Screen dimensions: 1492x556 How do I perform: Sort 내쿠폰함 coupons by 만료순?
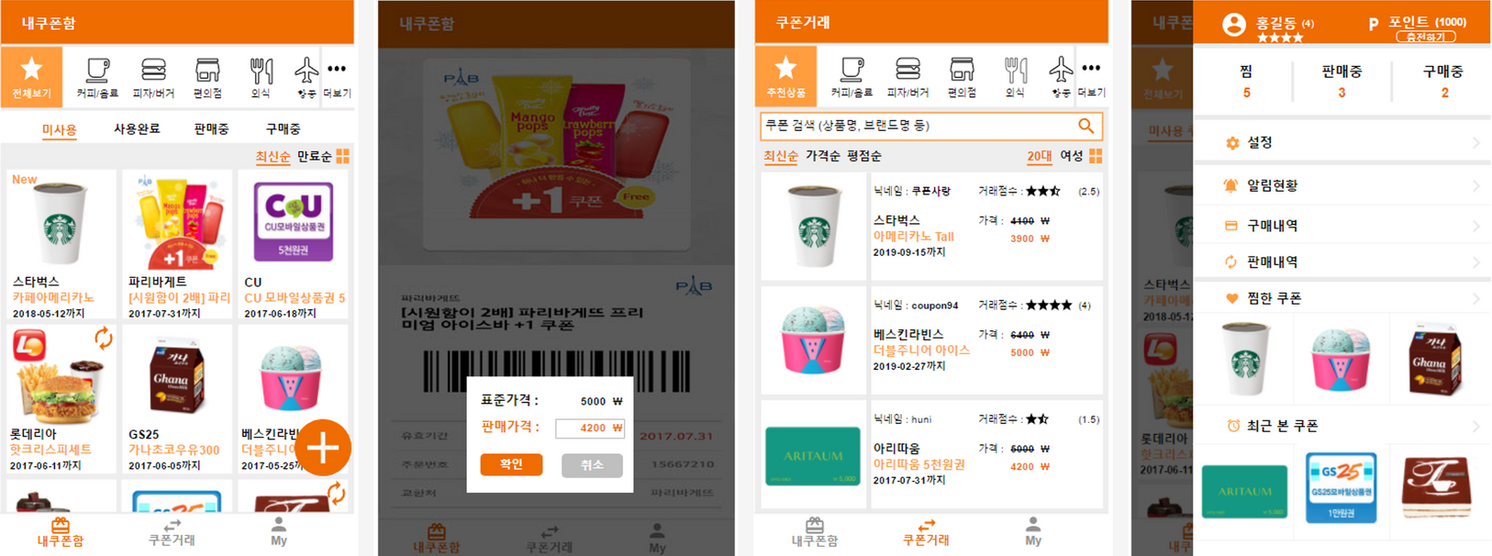pos(314,157)
